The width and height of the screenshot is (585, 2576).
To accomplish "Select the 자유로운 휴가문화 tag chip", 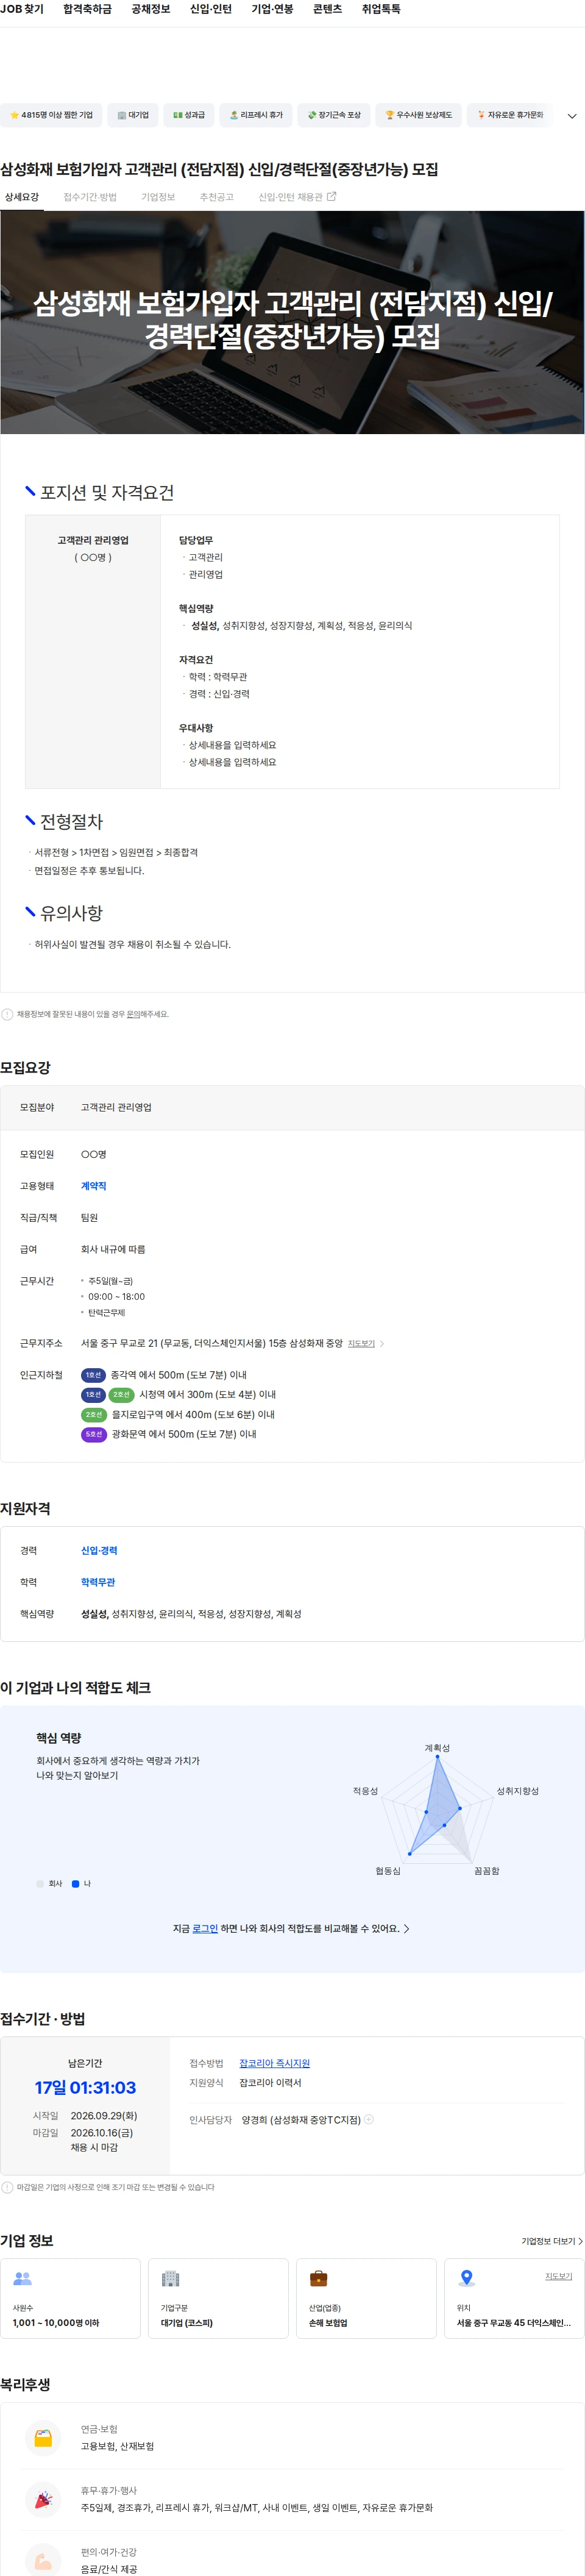I will [x=509, y=115].
